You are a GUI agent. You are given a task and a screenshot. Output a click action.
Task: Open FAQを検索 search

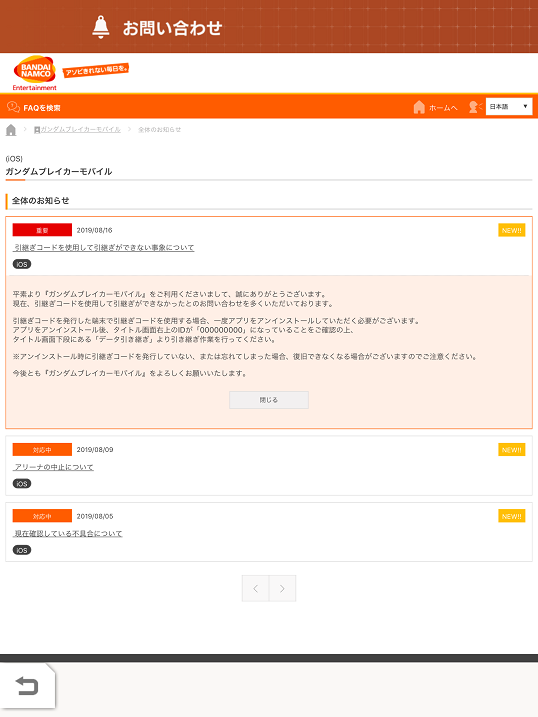pos(42,108)
